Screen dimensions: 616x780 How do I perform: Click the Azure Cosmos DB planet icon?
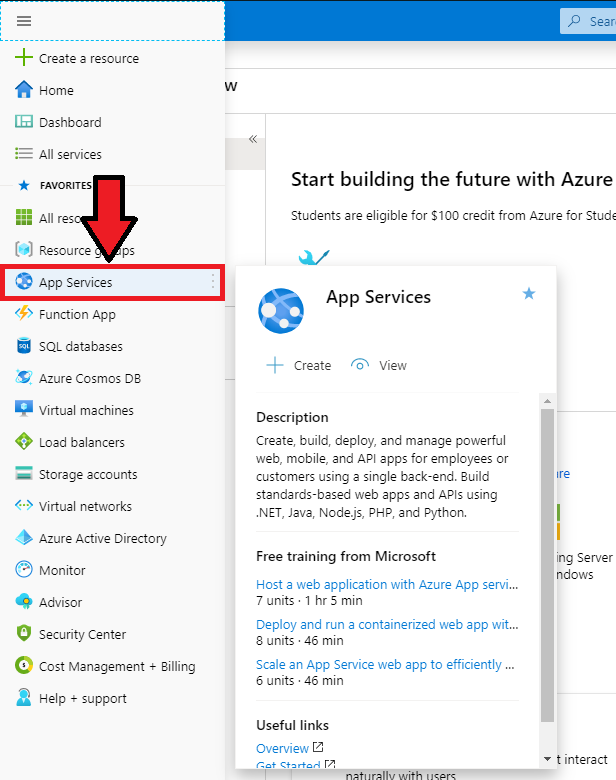pyautogui.click(x=23, y=378)
